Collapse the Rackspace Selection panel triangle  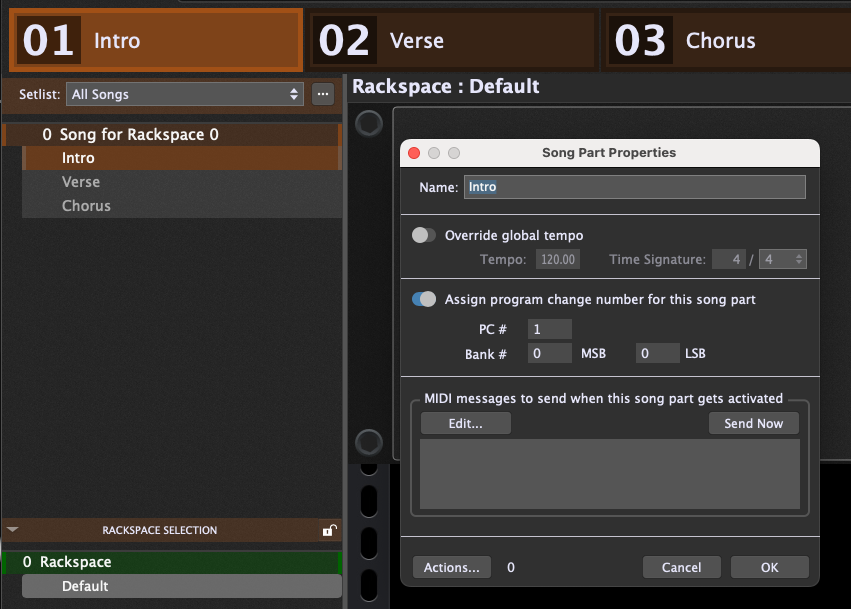[12, 530]
